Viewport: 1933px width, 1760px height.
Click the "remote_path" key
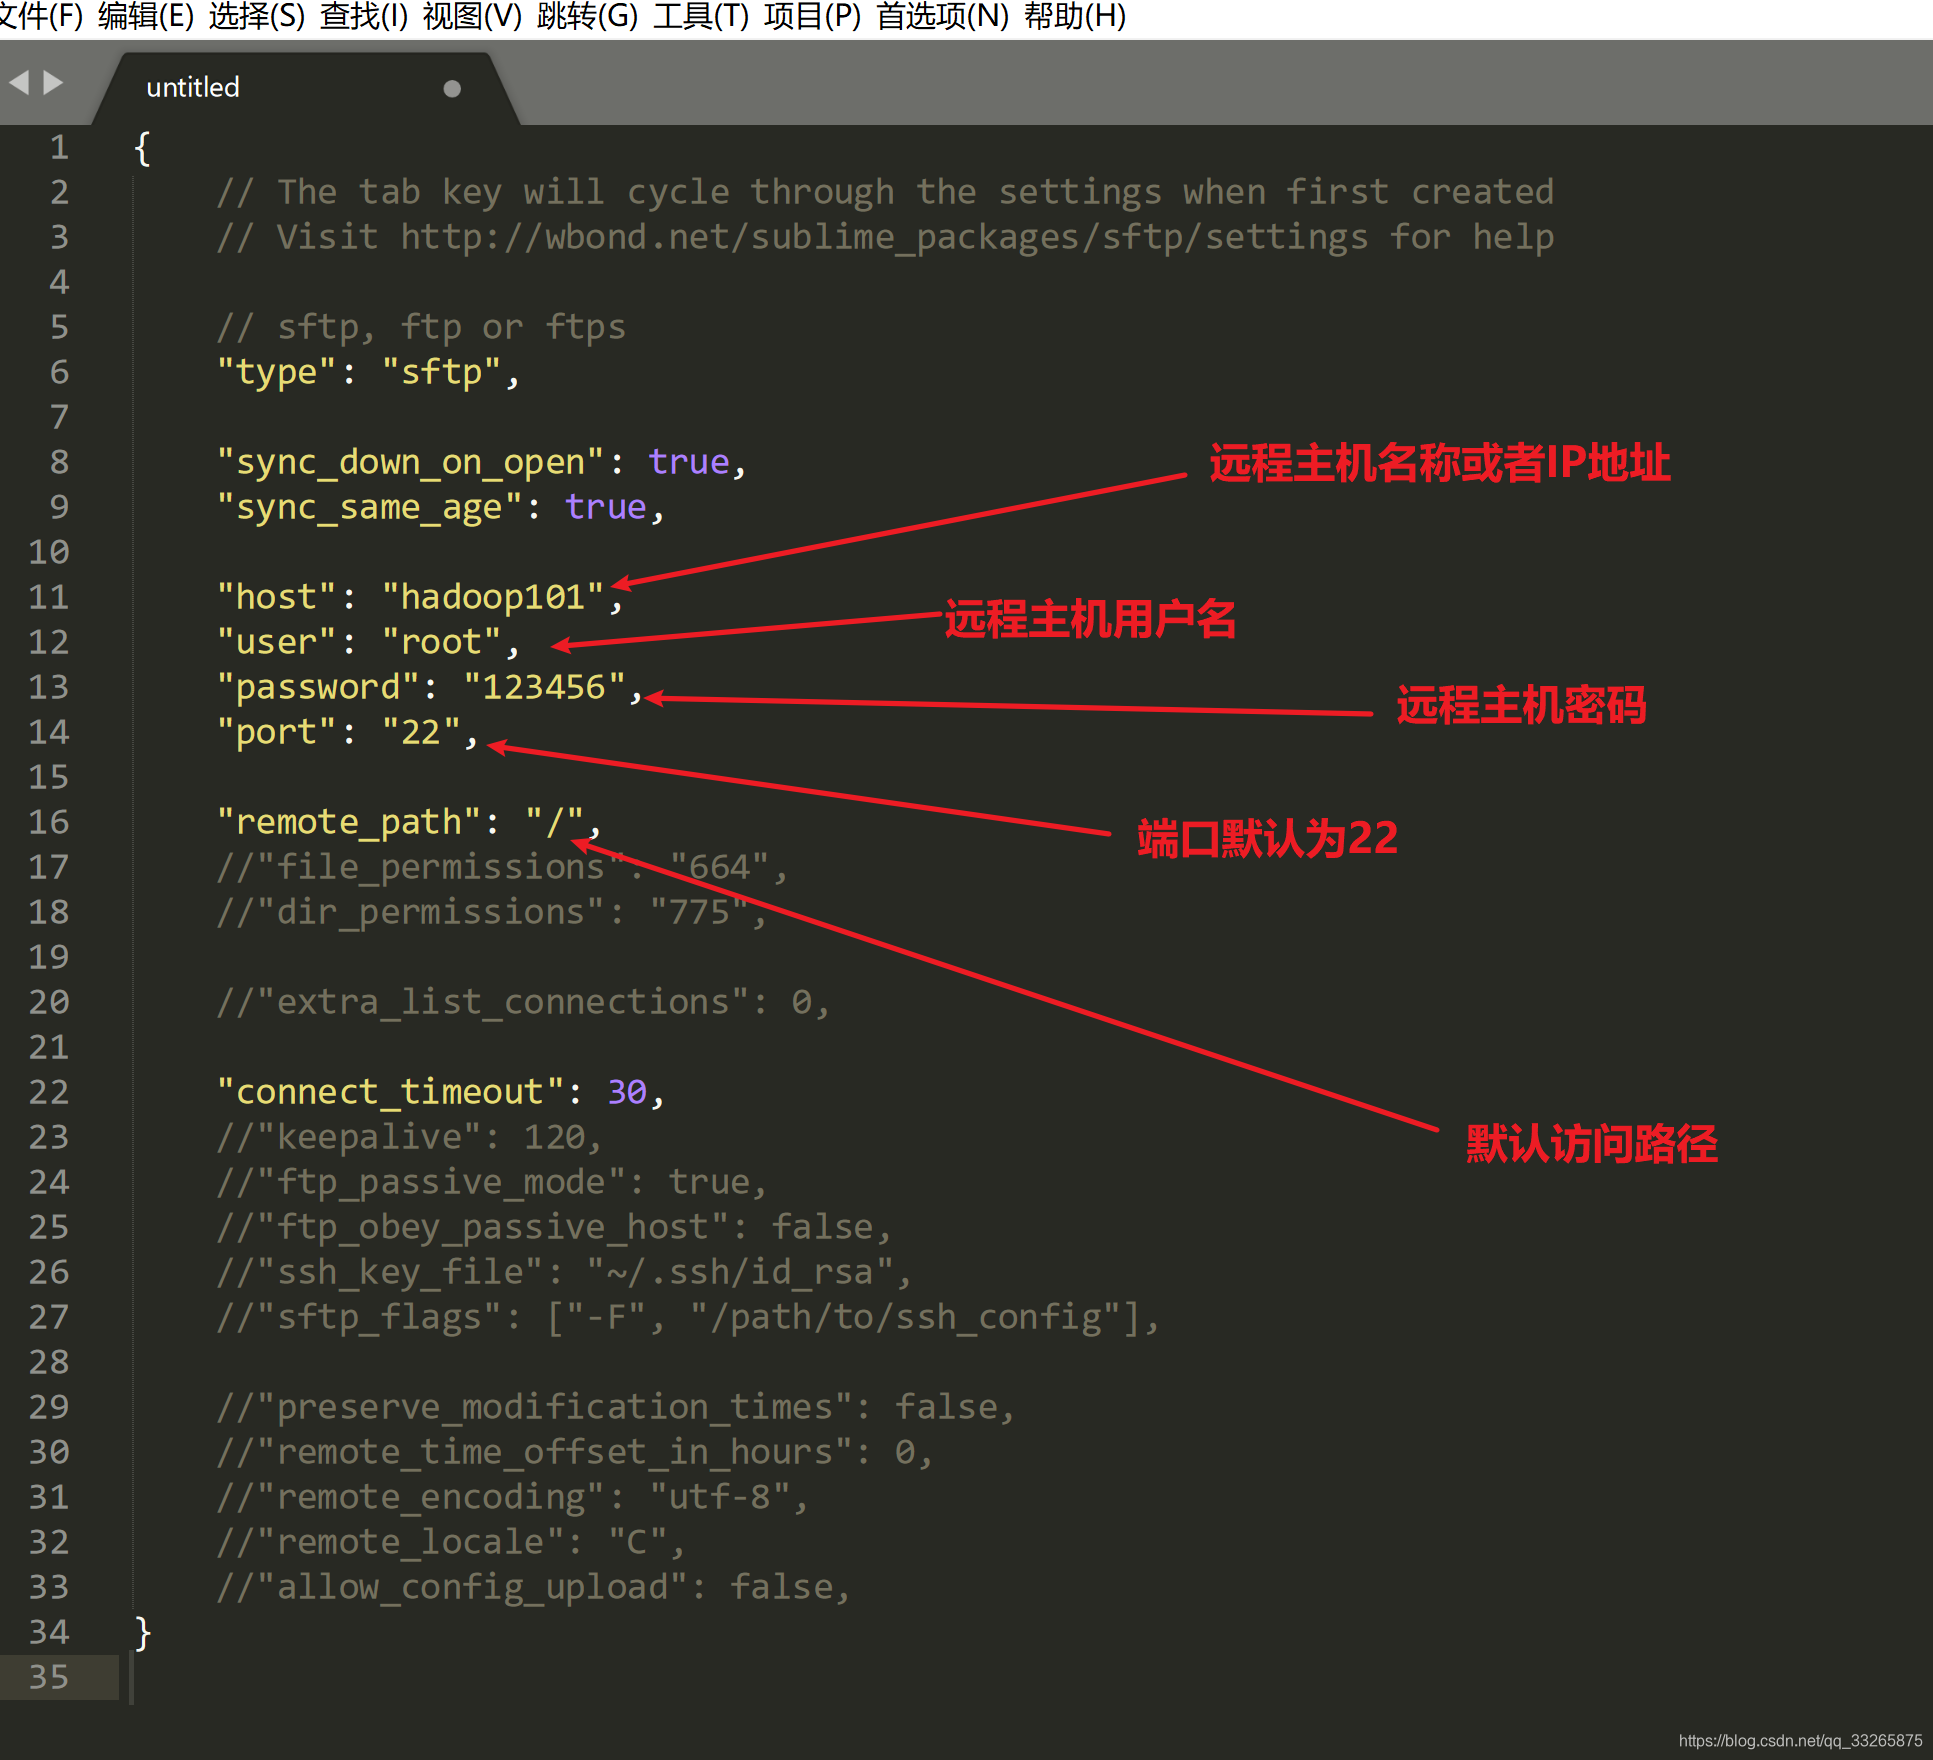(x=348, y=823)
